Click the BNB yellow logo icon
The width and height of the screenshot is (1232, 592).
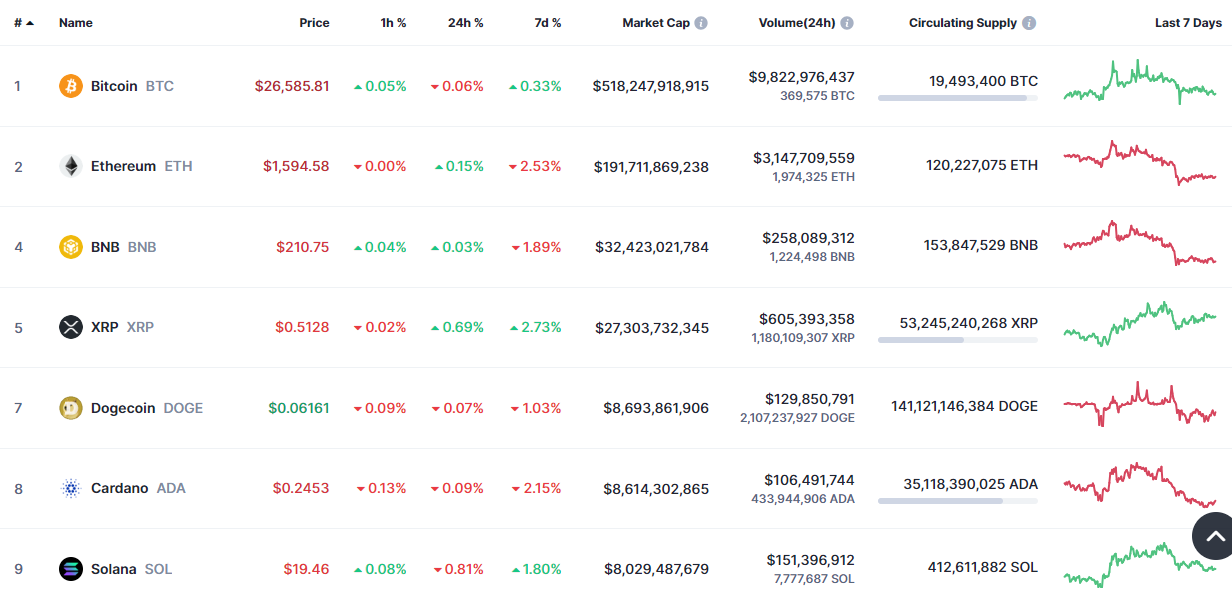tap(71, 247)
